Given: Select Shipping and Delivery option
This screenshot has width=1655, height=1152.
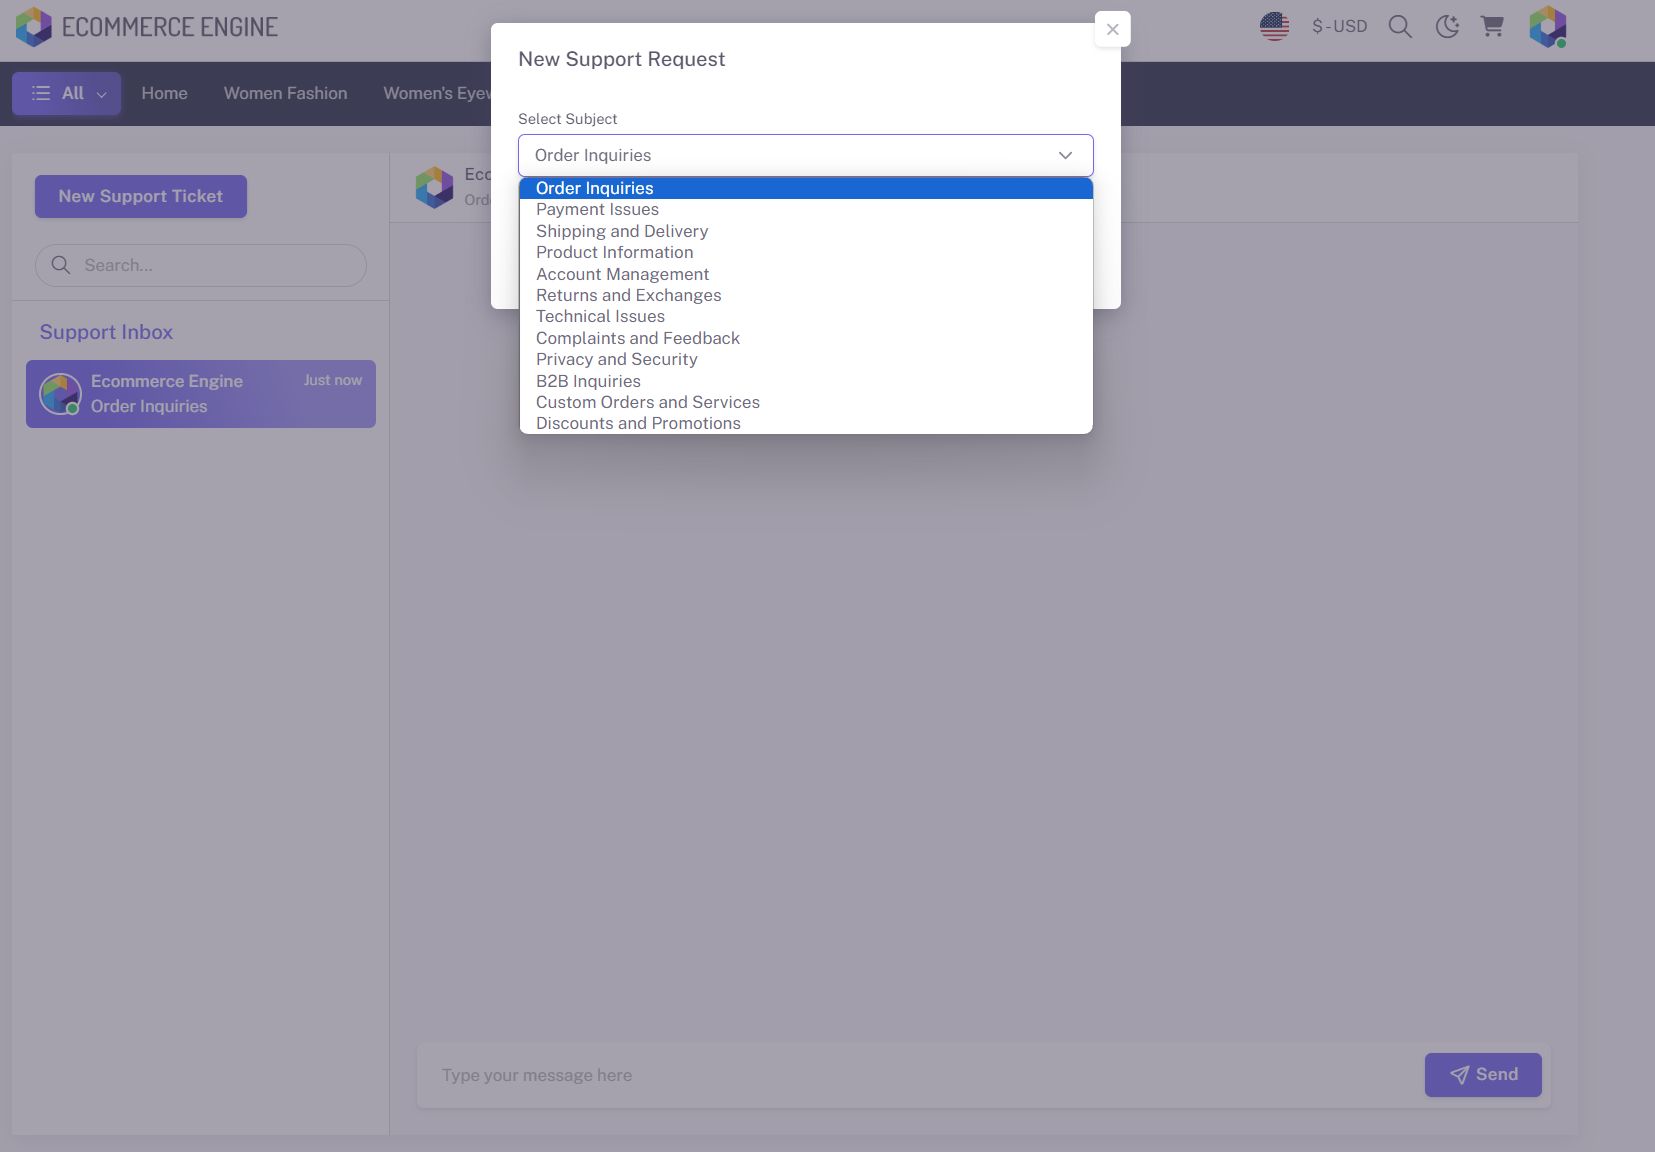Looking at the screenshot, I should click(x=806, y=231).
